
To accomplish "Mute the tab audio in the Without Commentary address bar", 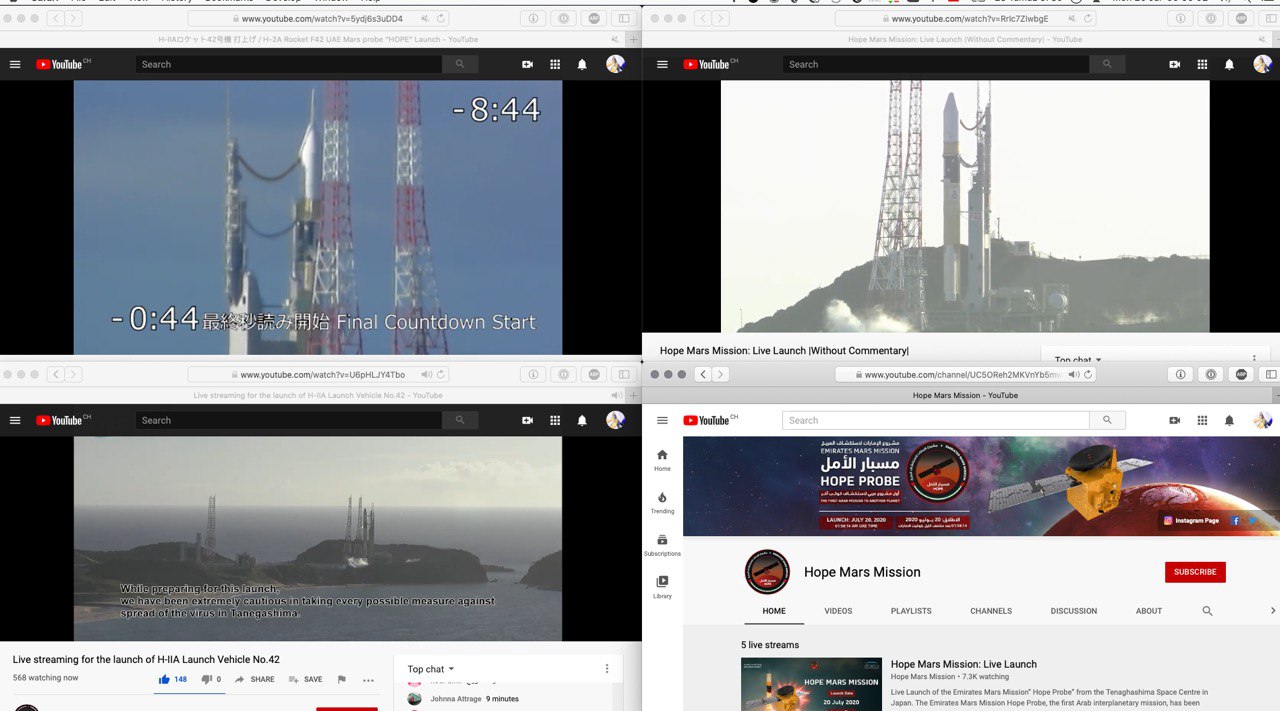I will (1074, 18).
